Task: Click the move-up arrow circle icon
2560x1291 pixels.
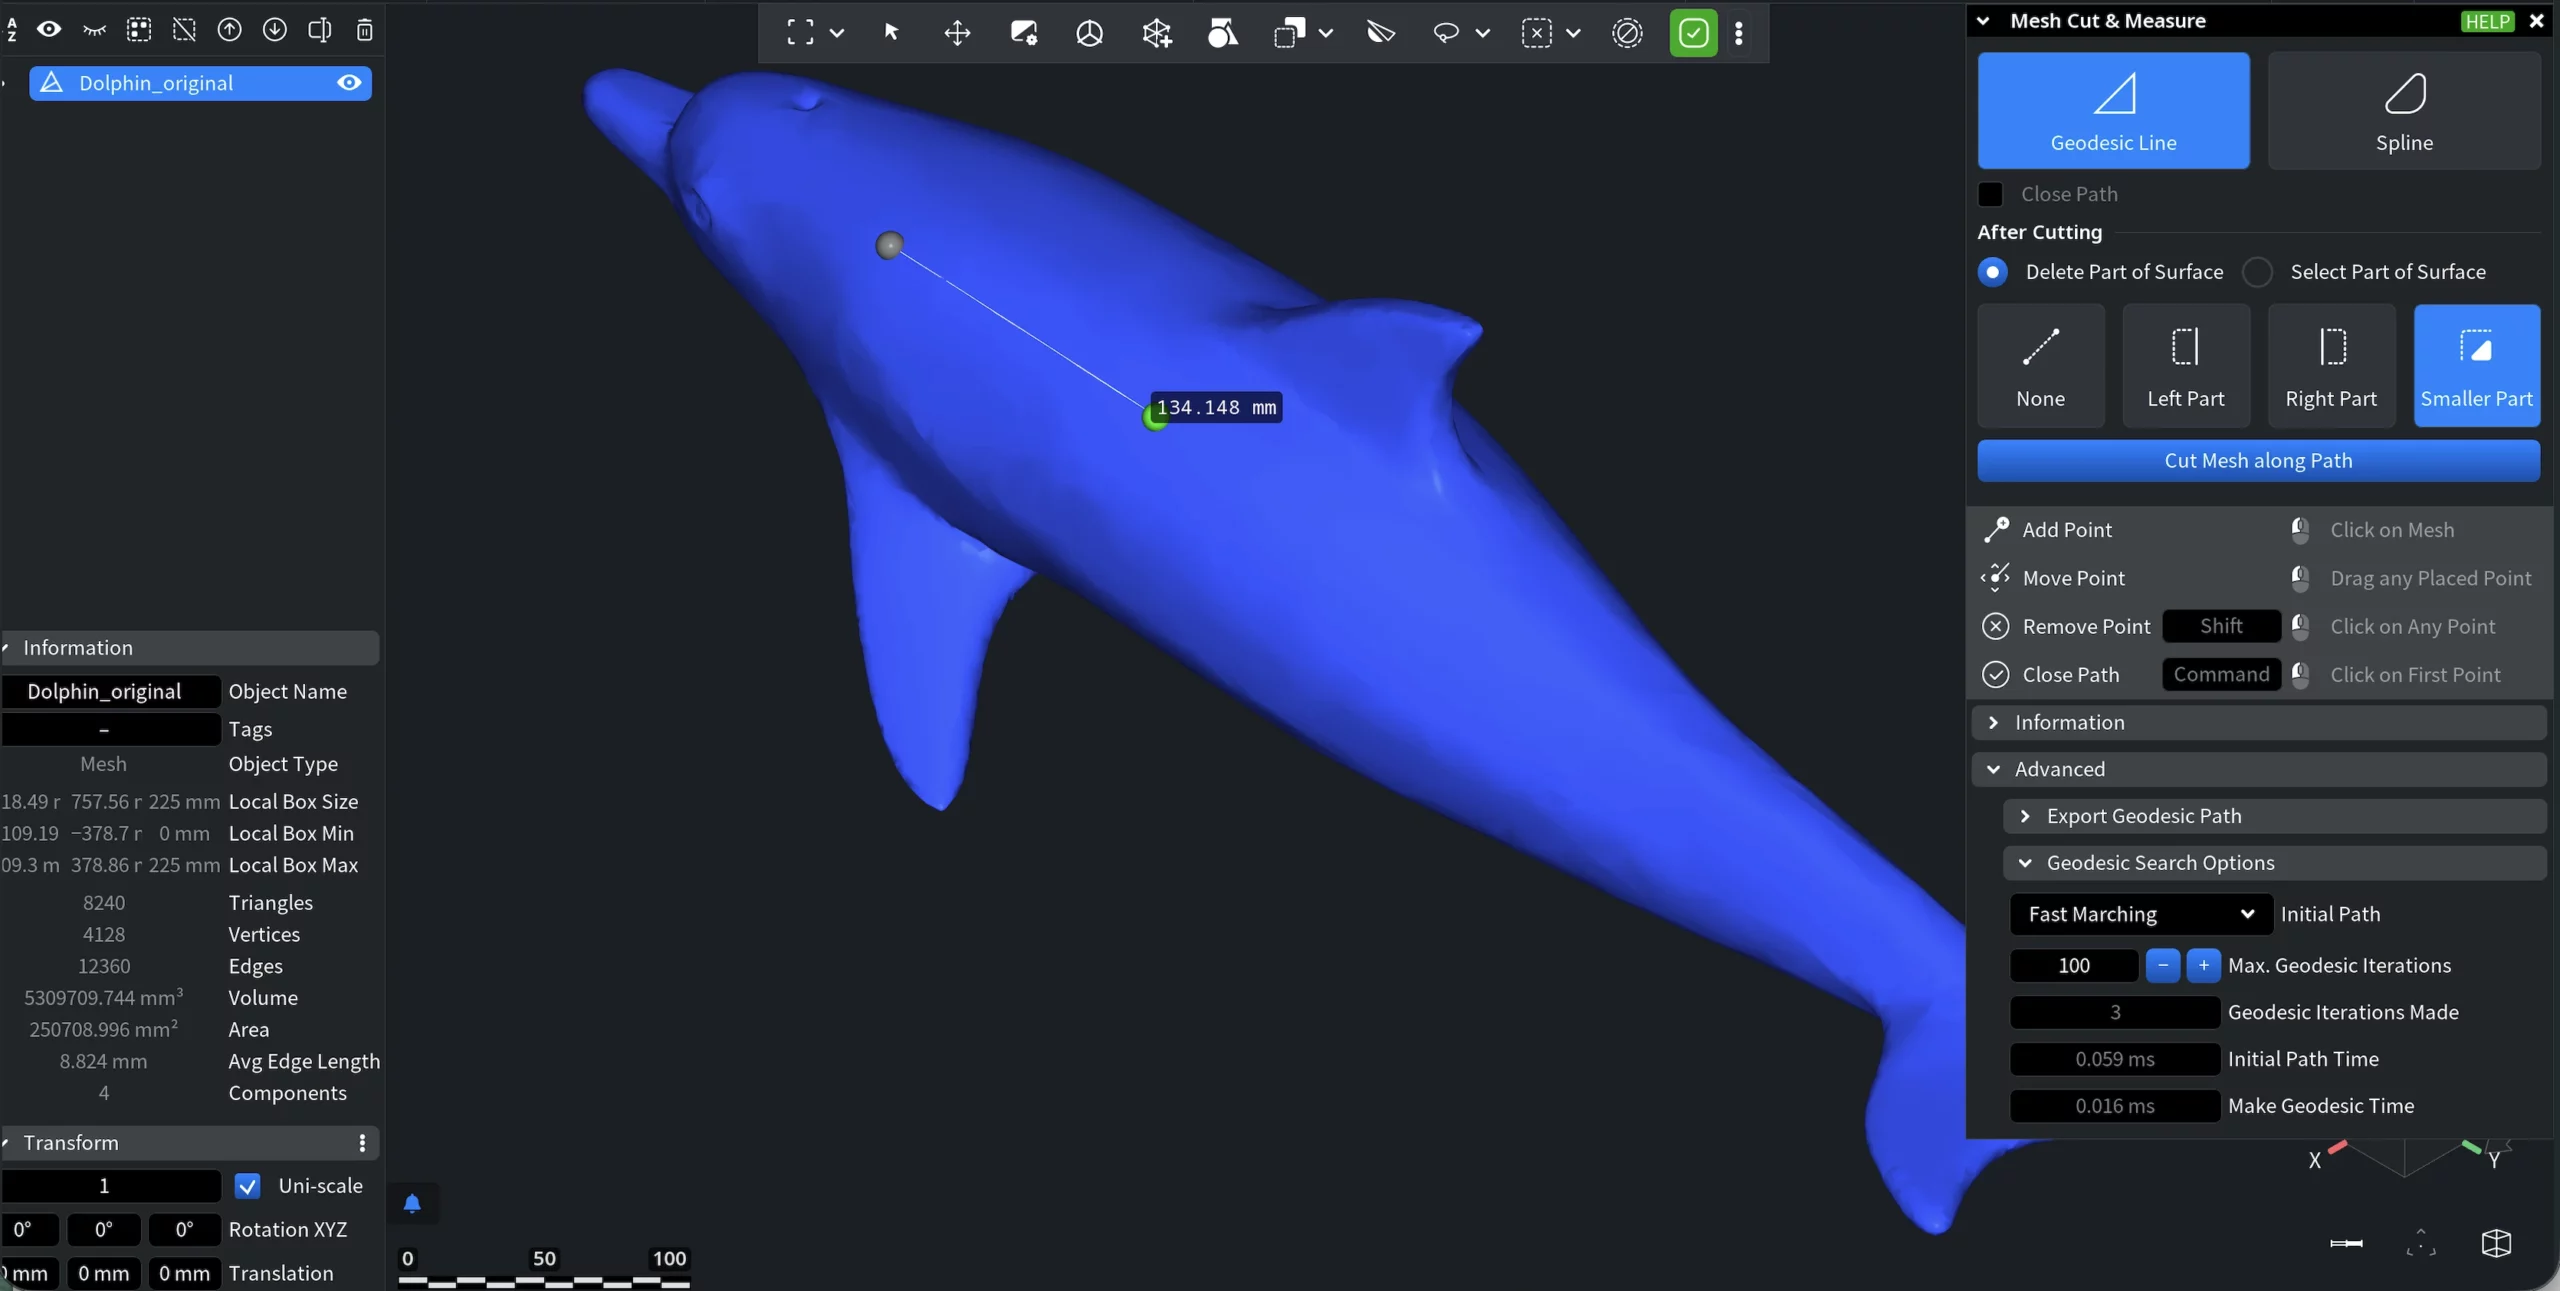Action: point(229,30)
